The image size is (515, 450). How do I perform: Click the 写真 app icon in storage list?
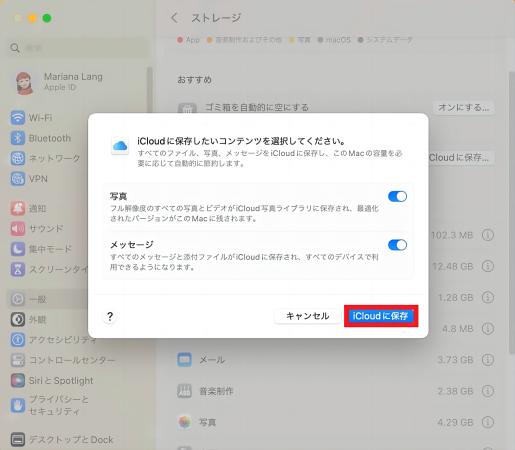(x=184, y=422)
